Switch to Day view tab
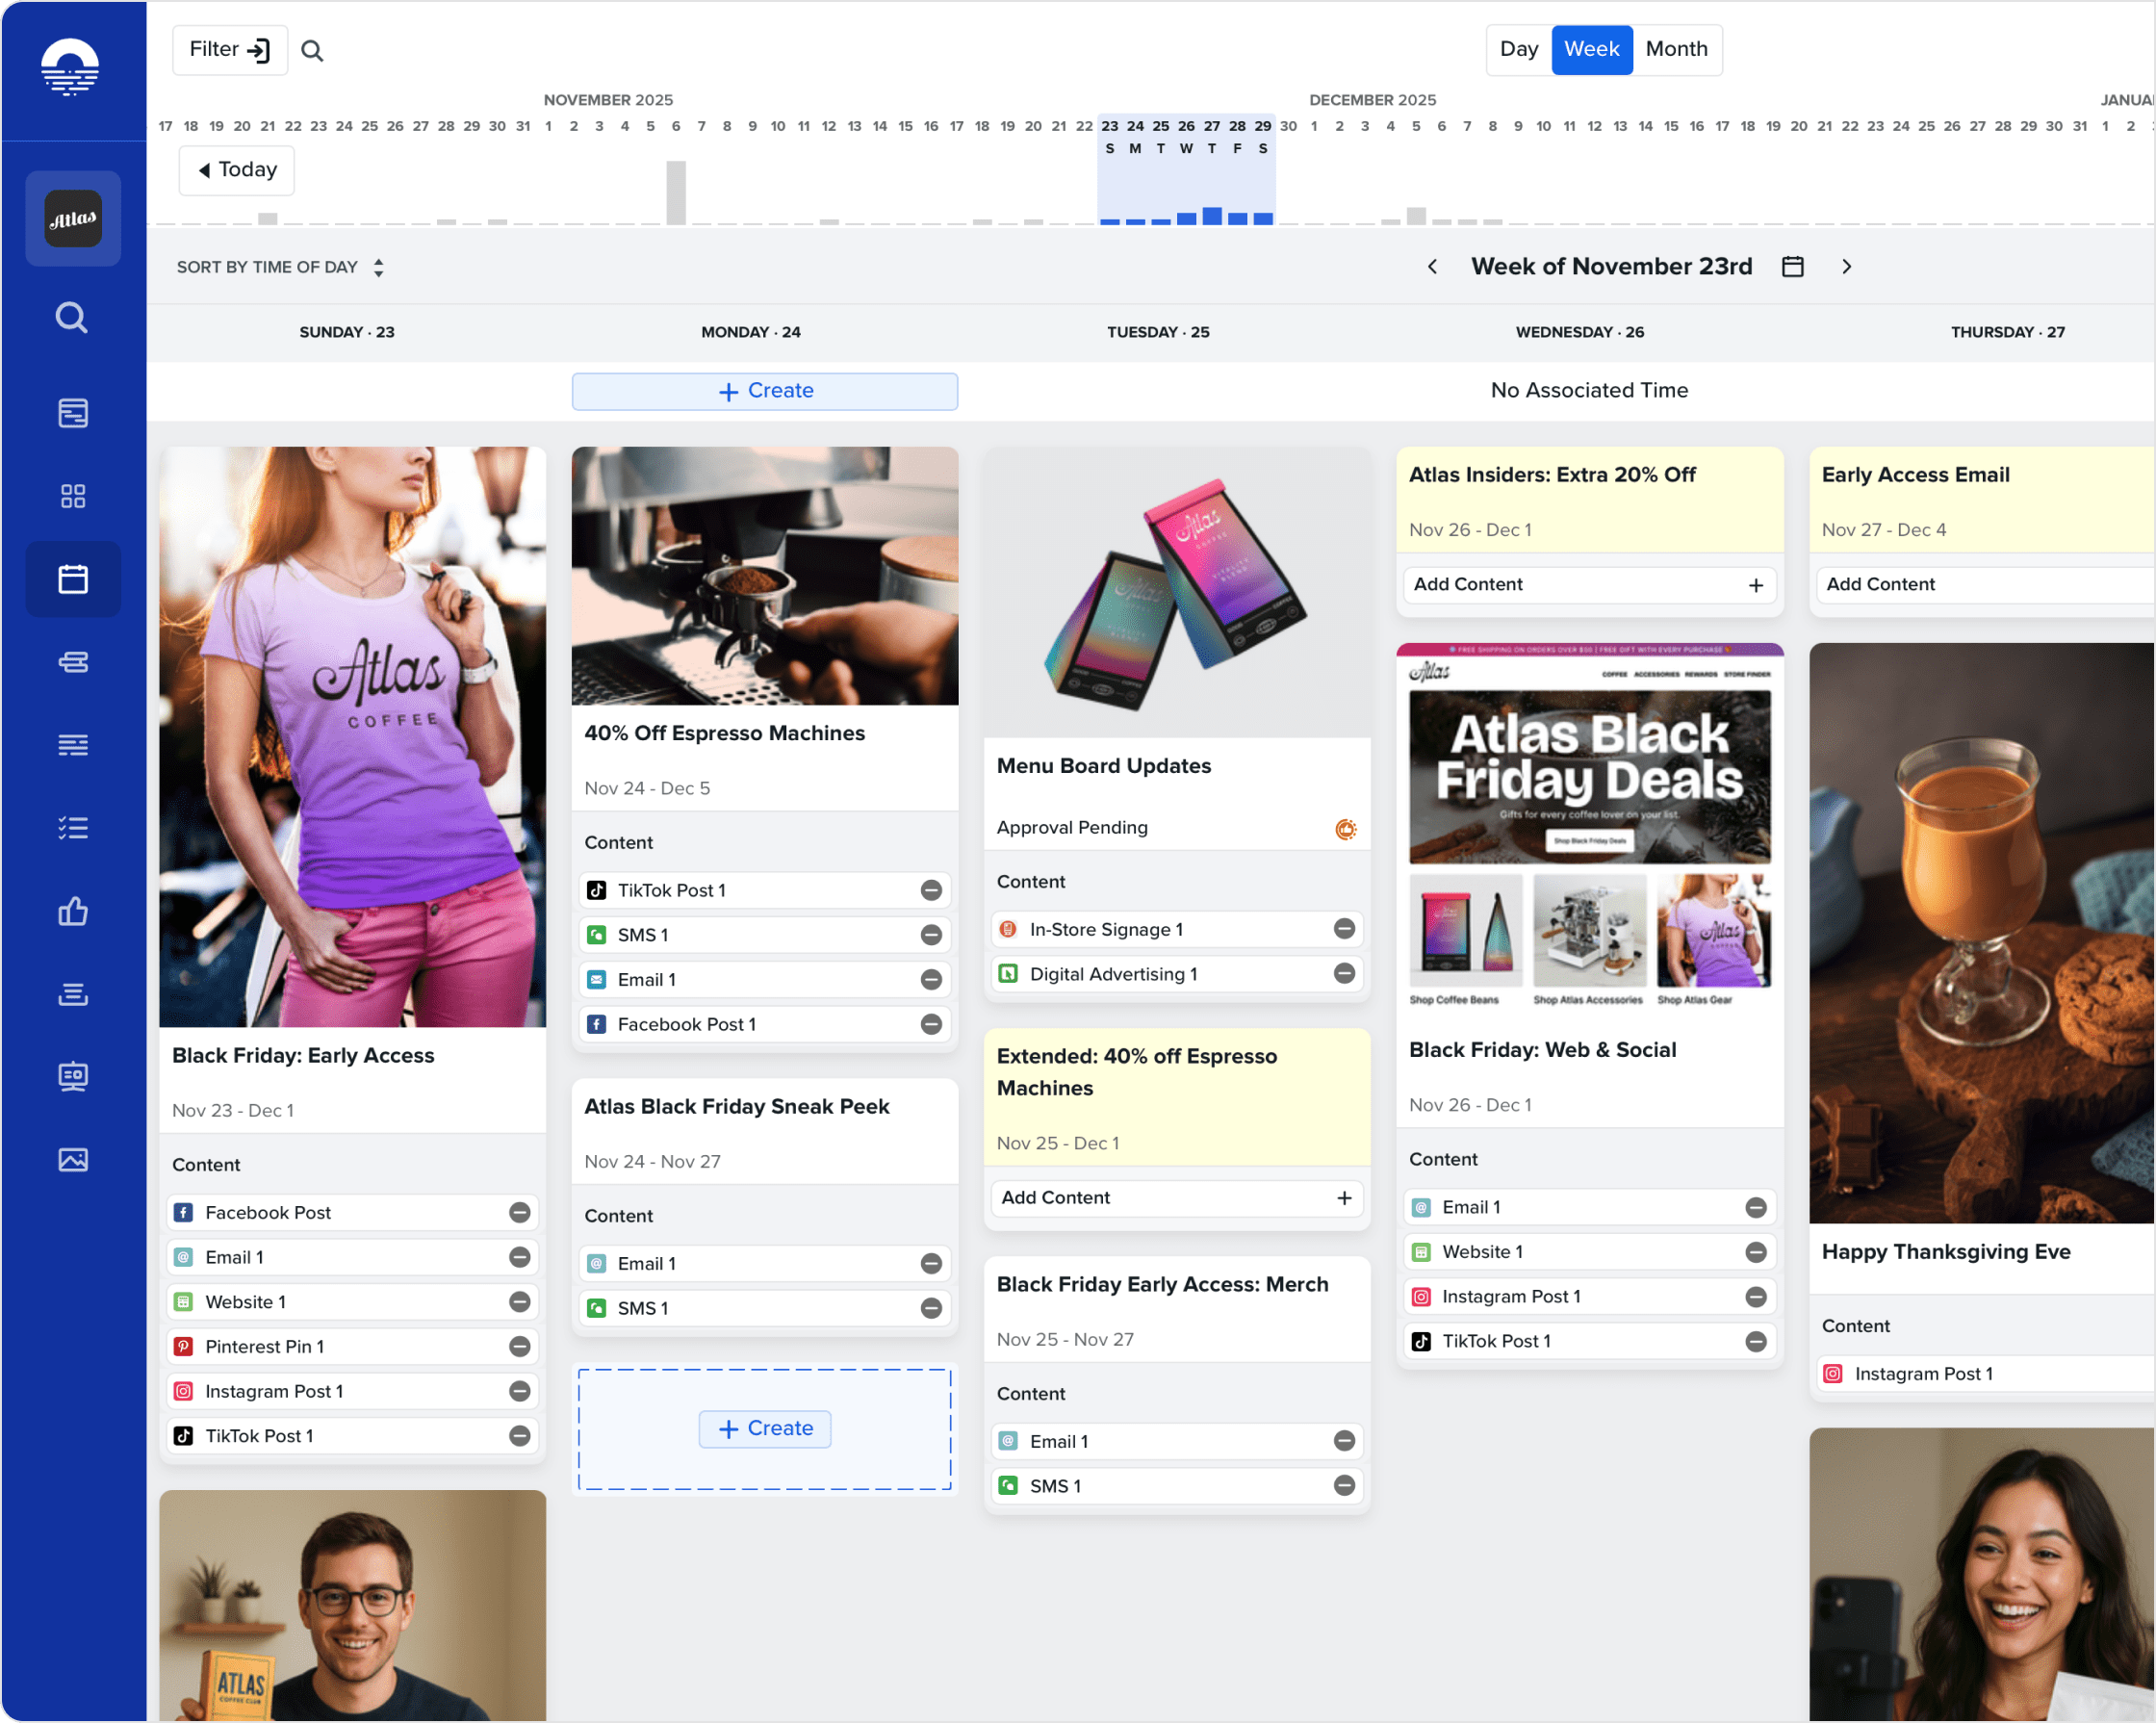 click(x=1518, y=49)
